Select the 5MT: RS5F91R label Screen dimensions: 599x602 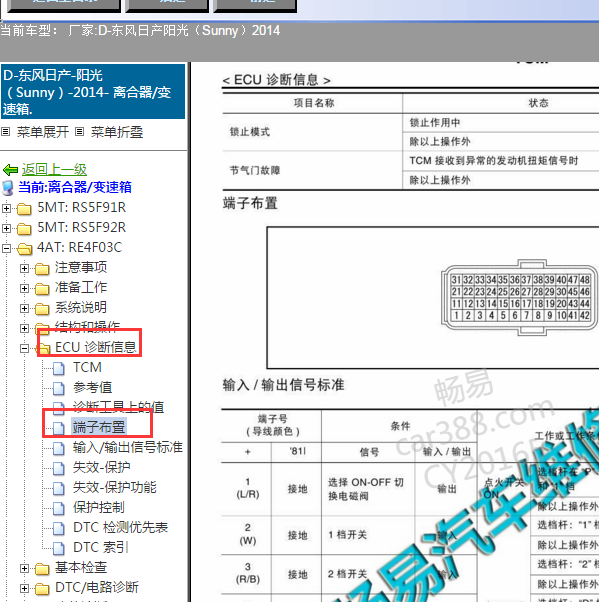click(x=81, y=208)
